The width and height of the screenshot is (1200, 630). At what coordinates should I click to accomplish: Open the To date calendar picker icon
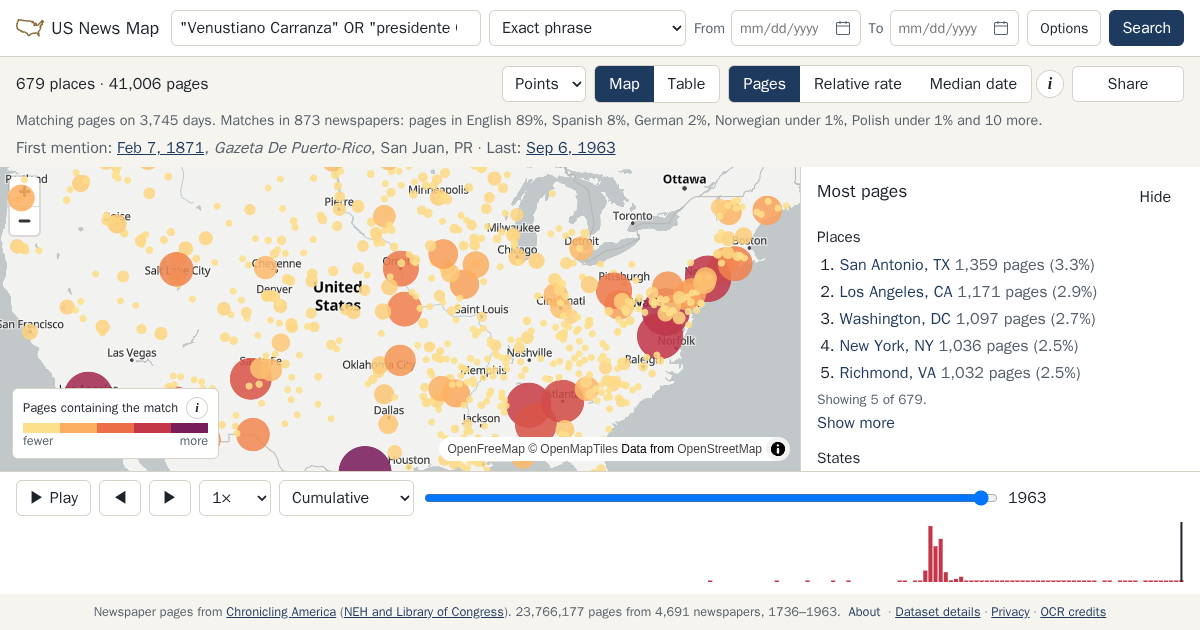click(1001, 28)
